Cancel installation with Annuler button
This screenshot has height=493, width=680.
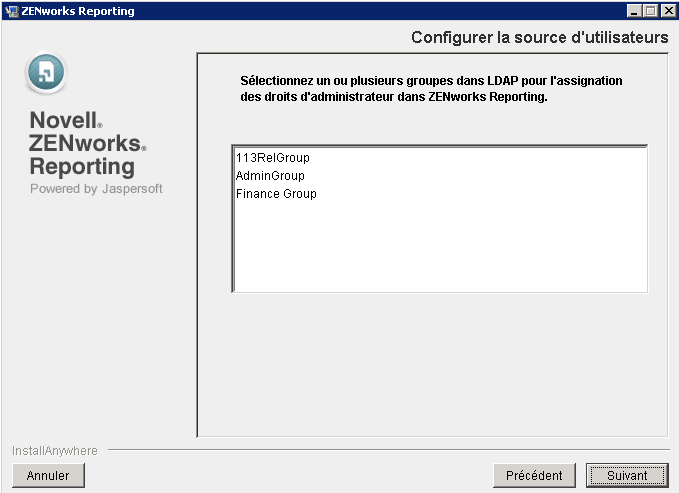tap(48, 475)
